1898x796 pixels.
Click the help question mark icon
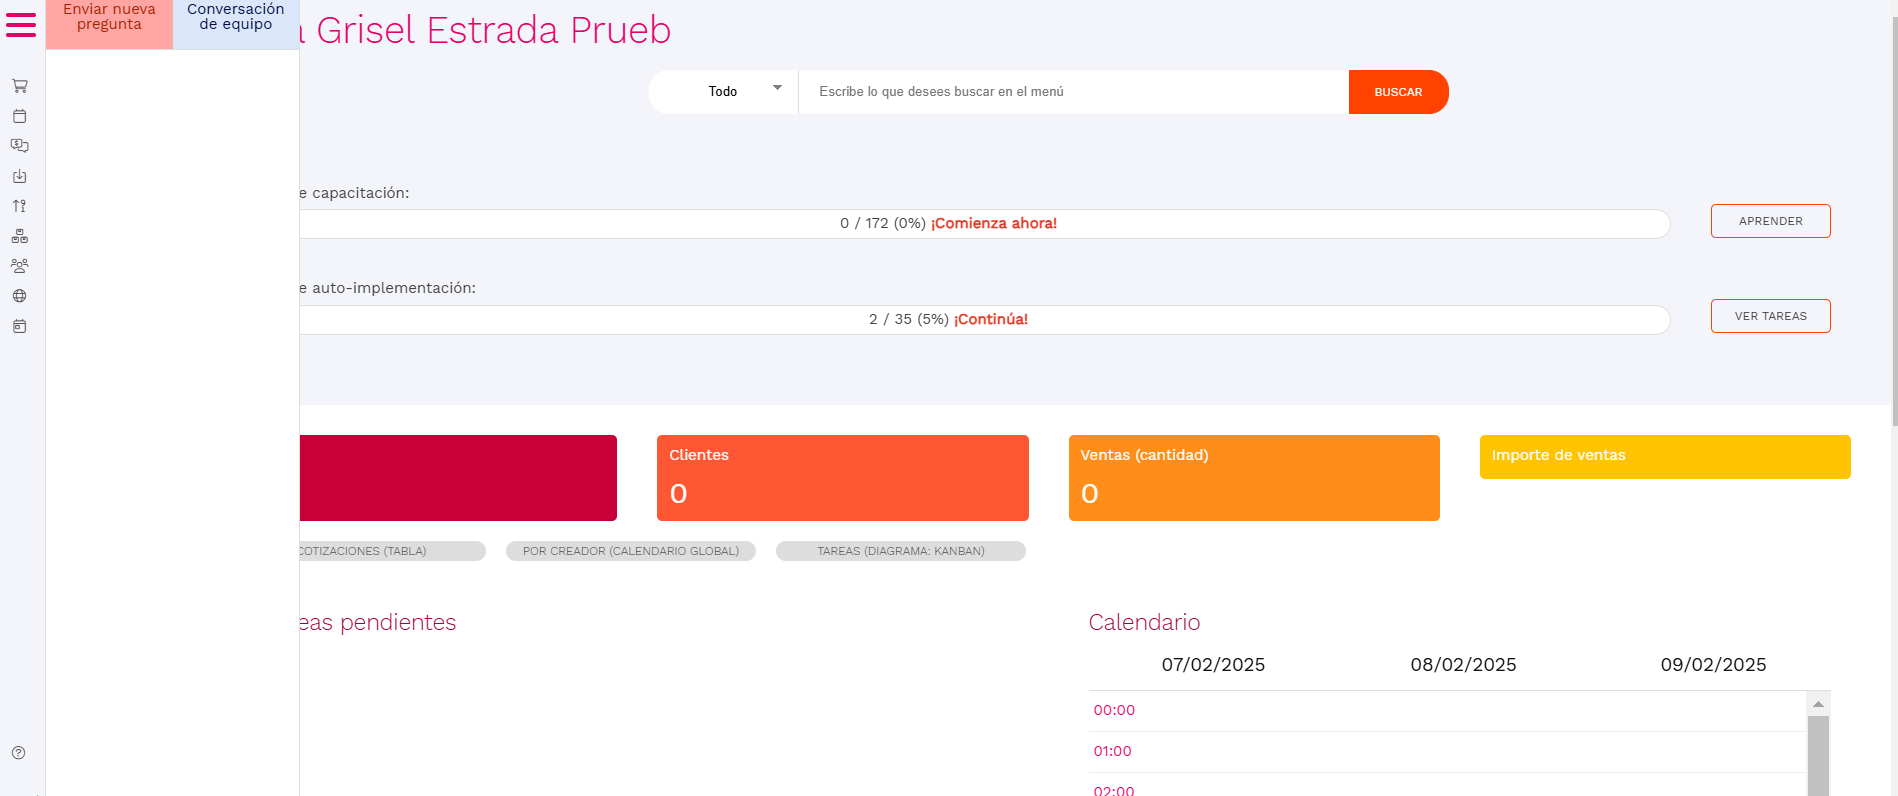18,753
